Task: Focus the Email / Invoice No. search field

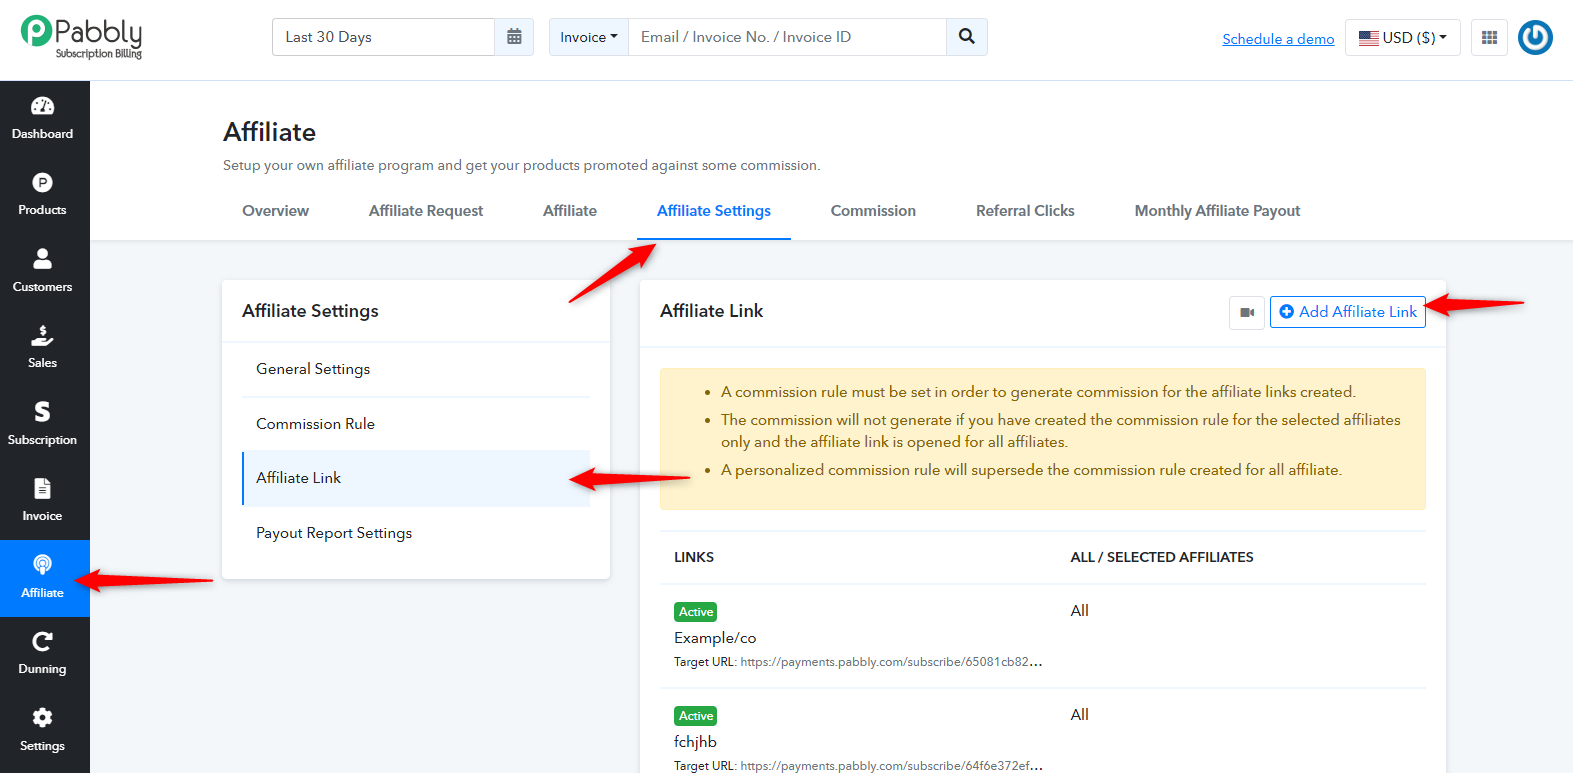Action: tap(787, 37)
